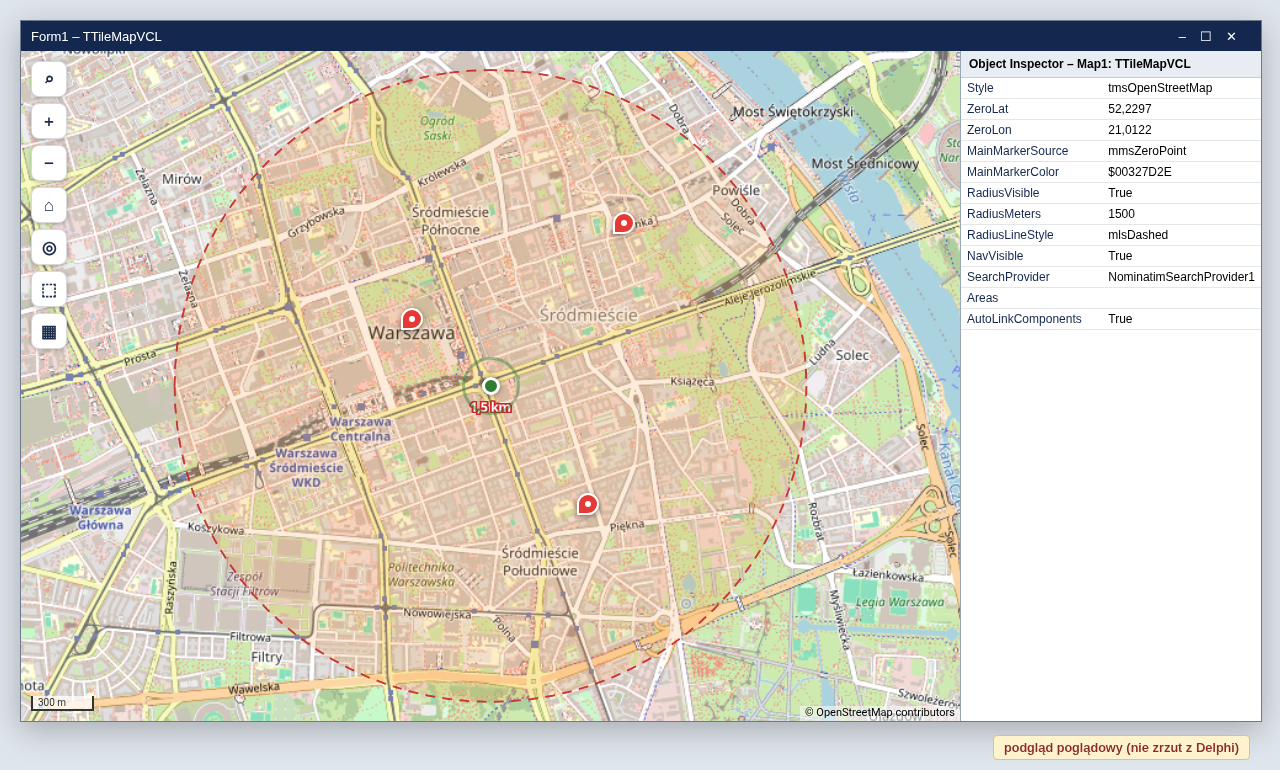
Task: Click the Object Inspector header
Action: coord(1111,64)
